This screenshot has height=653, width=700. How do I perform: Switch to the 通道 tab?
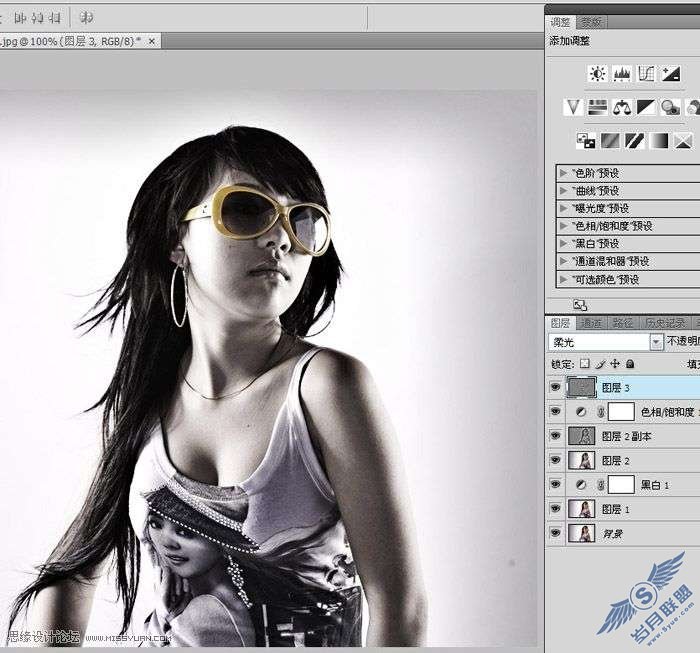[x=591, y=323]
